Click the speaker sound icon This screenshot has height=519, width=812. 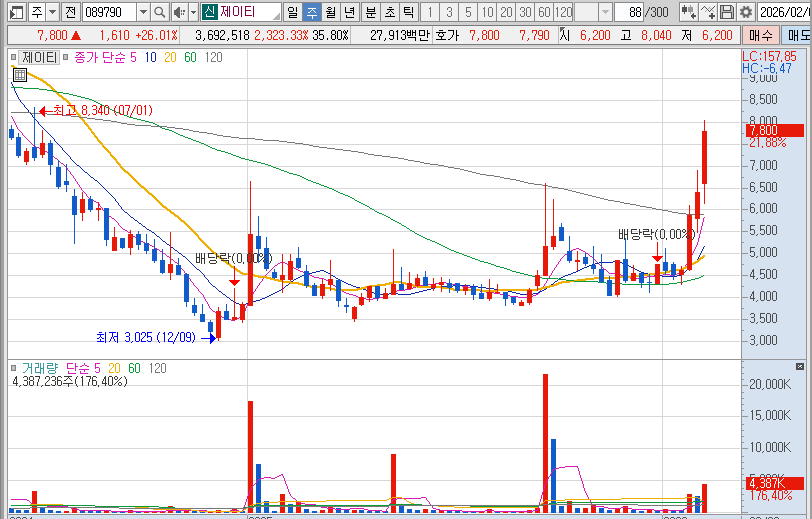tap(179, 11)
